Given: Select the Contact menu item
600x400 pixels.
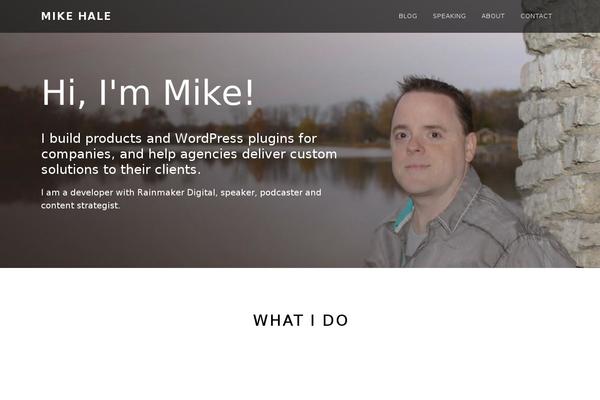Looking at the screenshot, I should coord(536,16).
